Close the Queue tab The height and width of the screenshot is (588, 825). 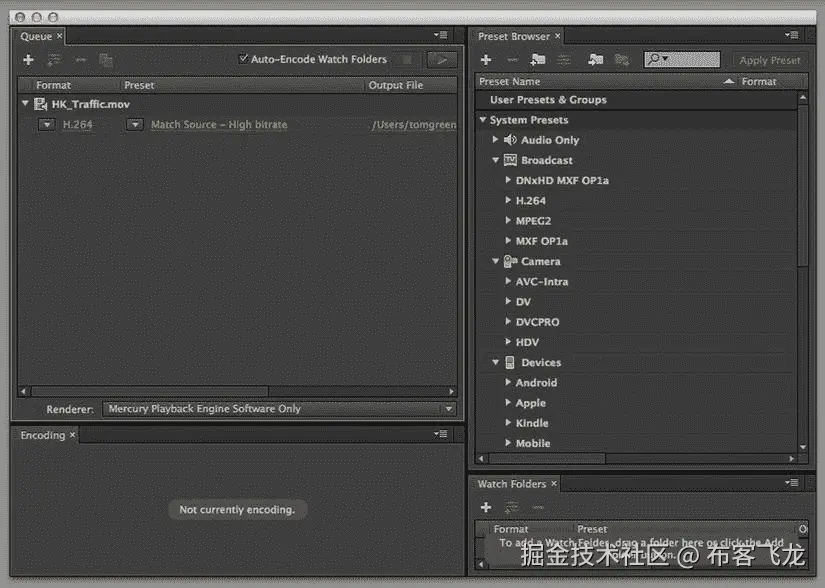59,36
